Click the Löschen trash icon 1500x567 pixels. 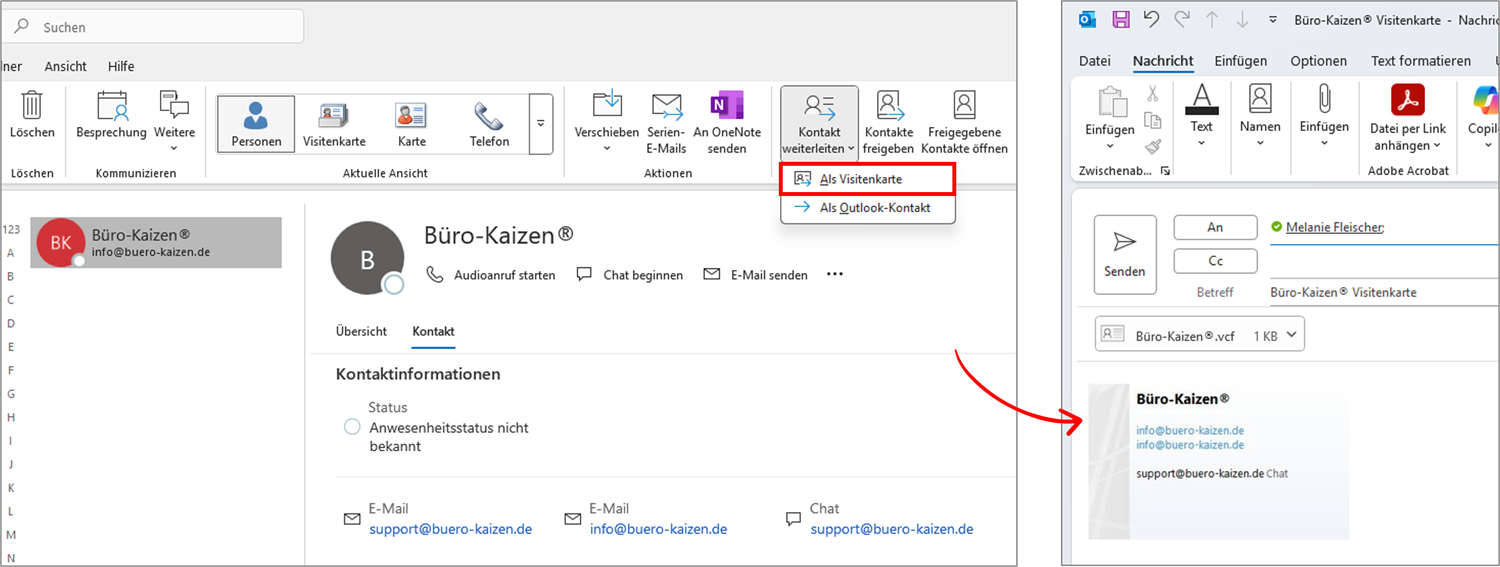[32, 107]
